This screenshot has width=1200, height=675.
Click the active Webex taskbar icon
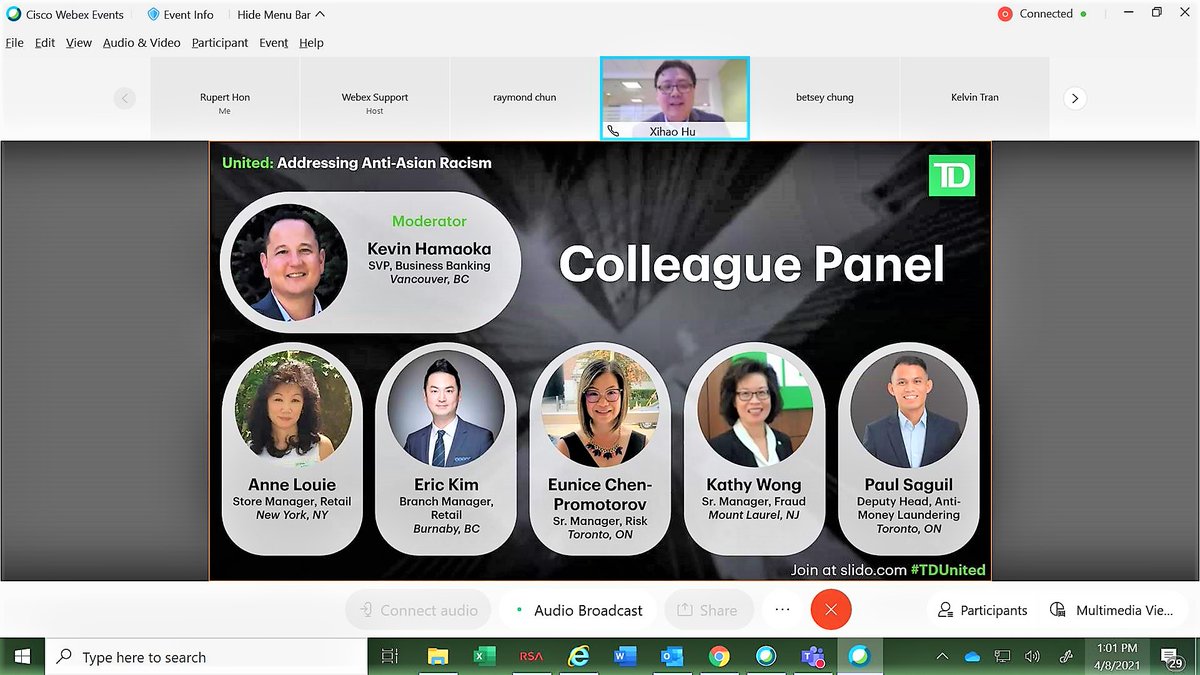click(860, 657)
